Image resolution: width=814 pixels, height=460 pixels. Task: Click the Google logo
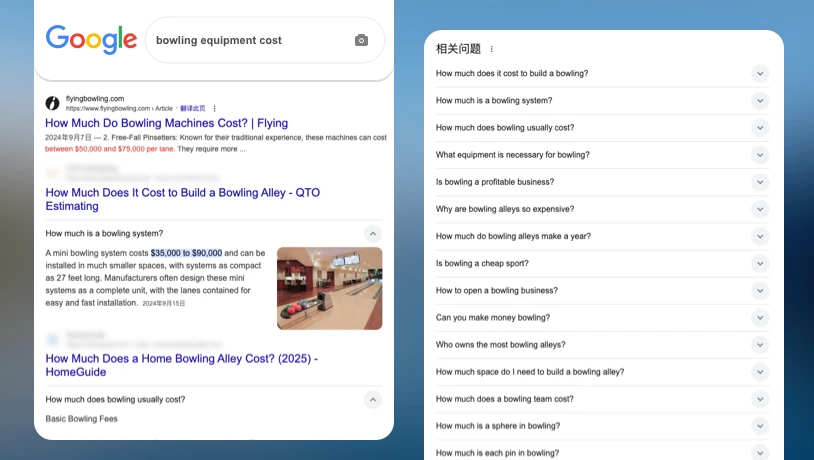point(91,40)
